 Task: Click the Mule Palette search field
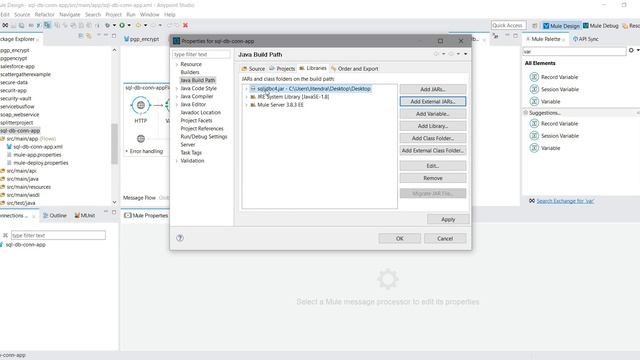(x=574, y=51)
